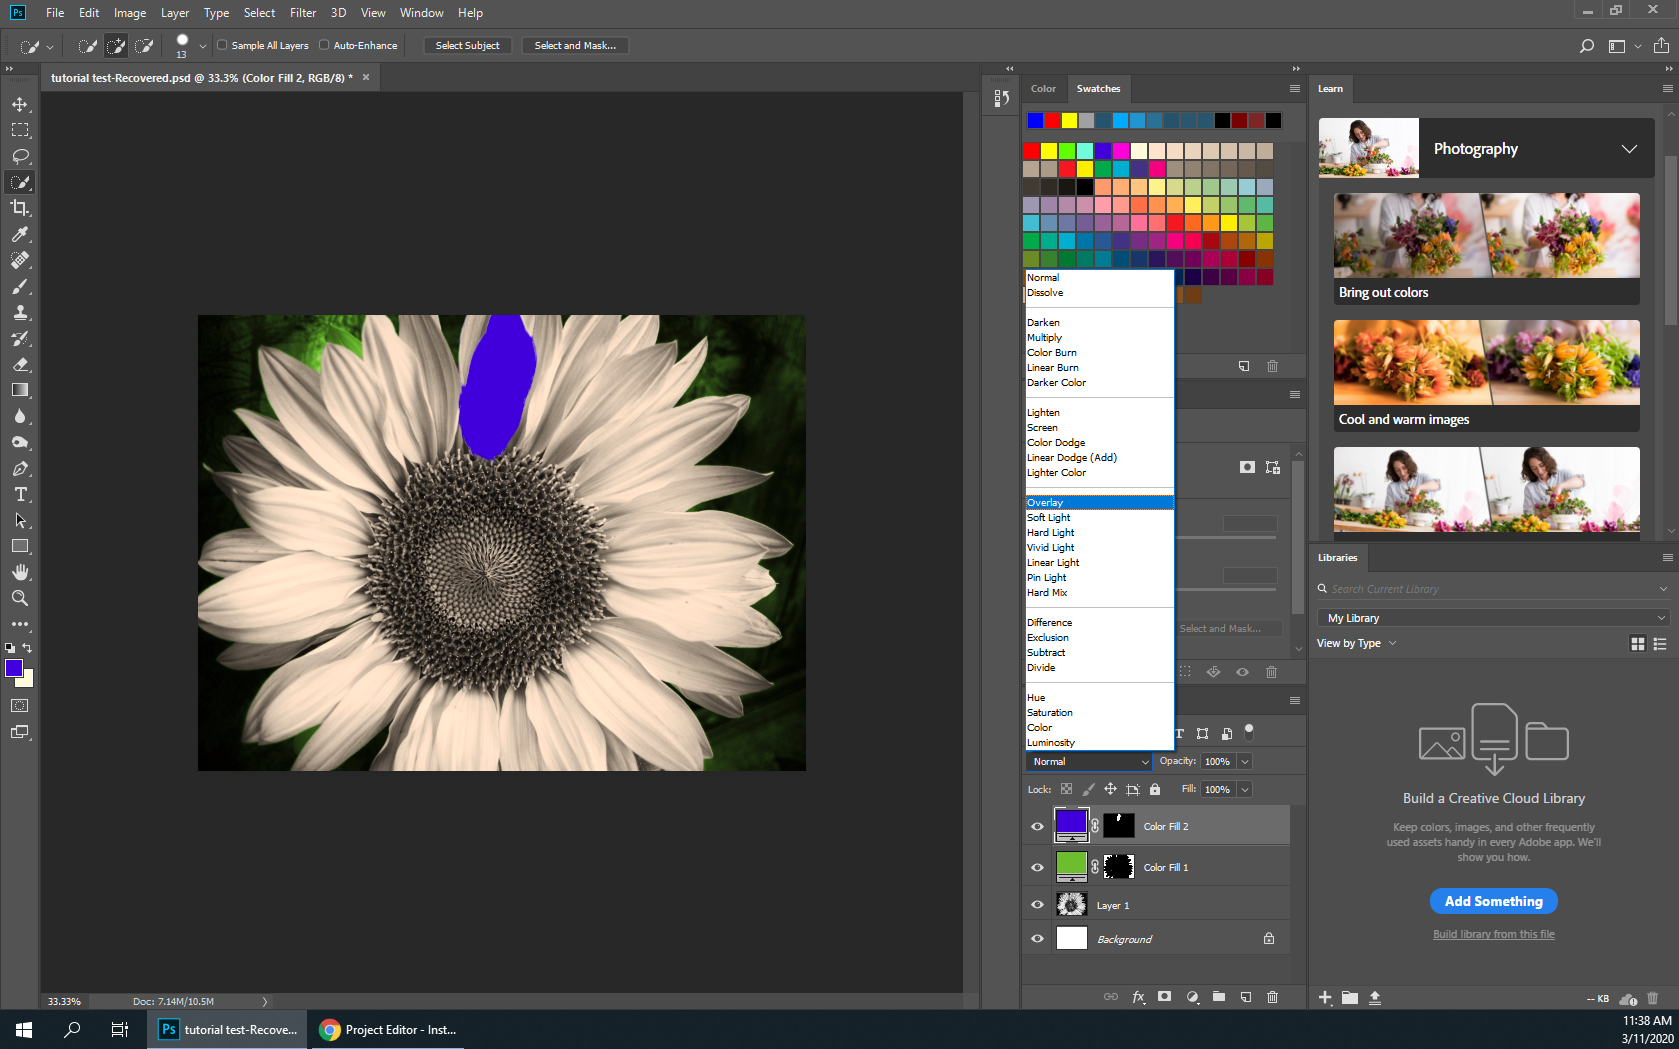This screenshot has height=1049, width=1679.
Task: Switch library to list view
Action: click(1660, 644)
